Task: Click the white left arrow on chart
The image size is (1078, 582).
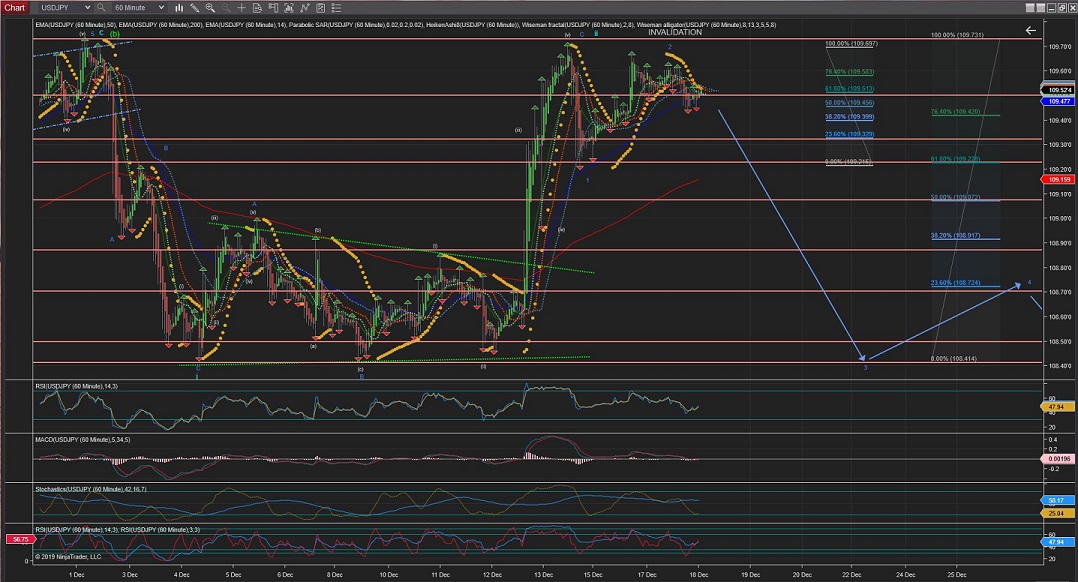Action: 1031,30
